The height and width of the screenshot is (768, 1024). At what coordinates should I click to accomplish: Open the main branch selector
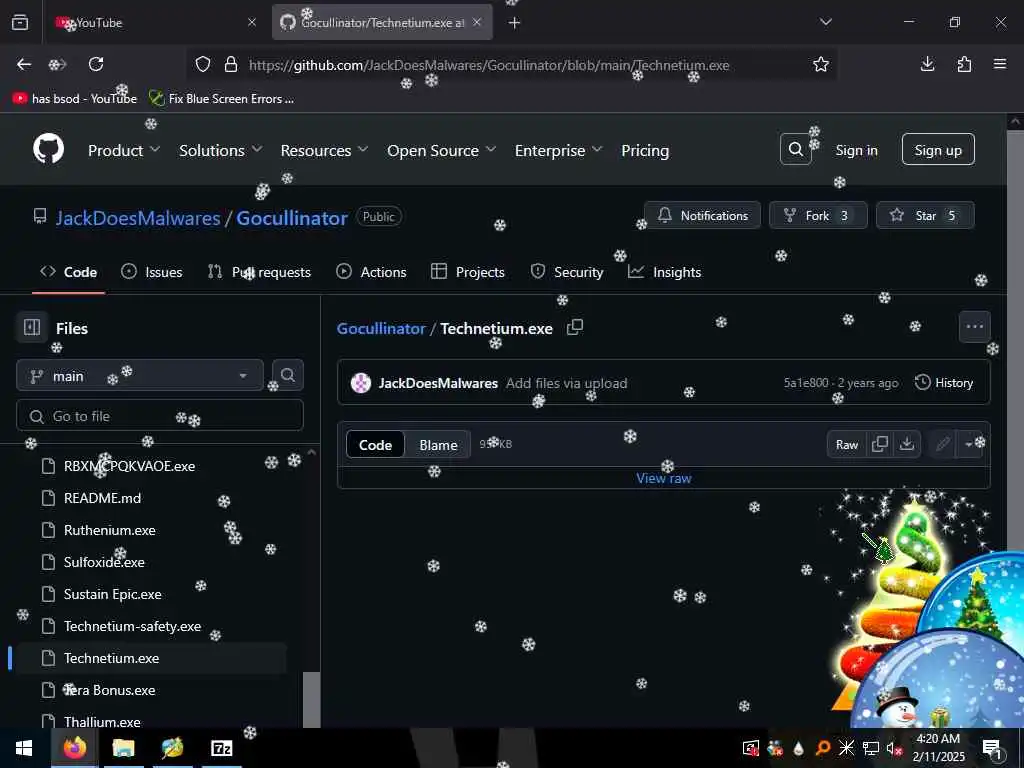140,376
